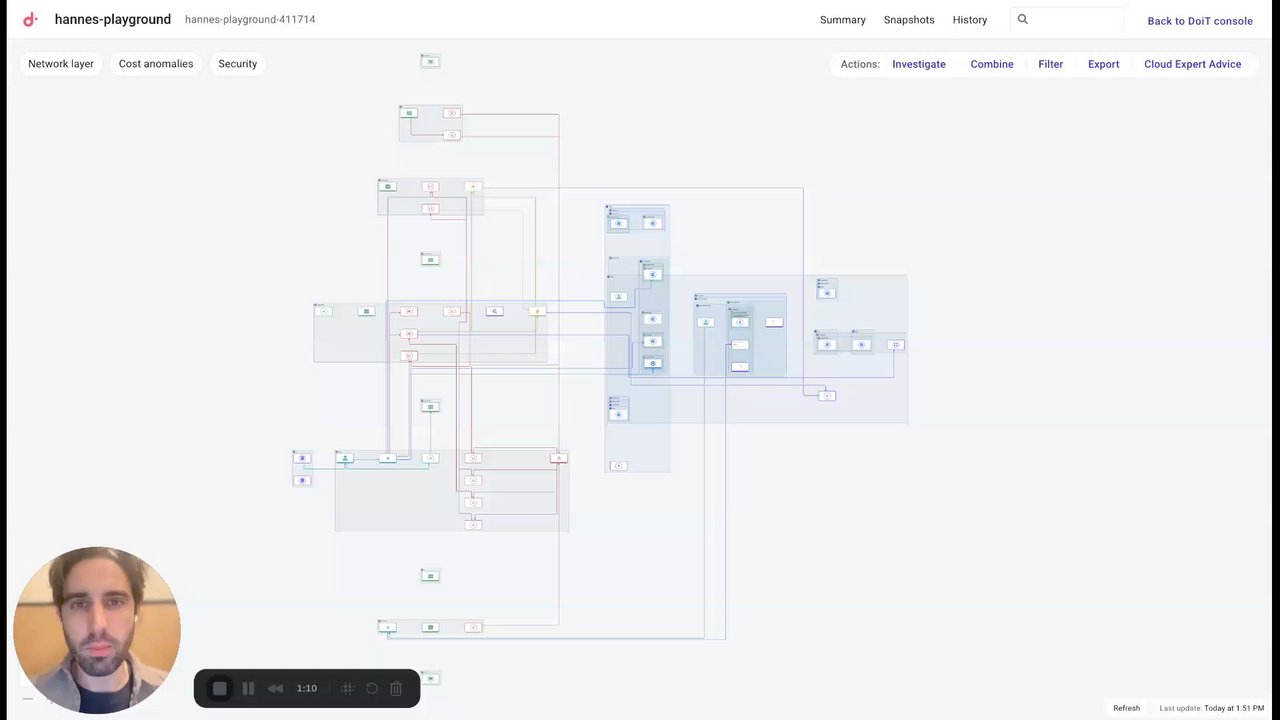Click the rewind icon in recorder bar
The image size is (1280, 720).
pyautogui.click(x=276, y=688)
